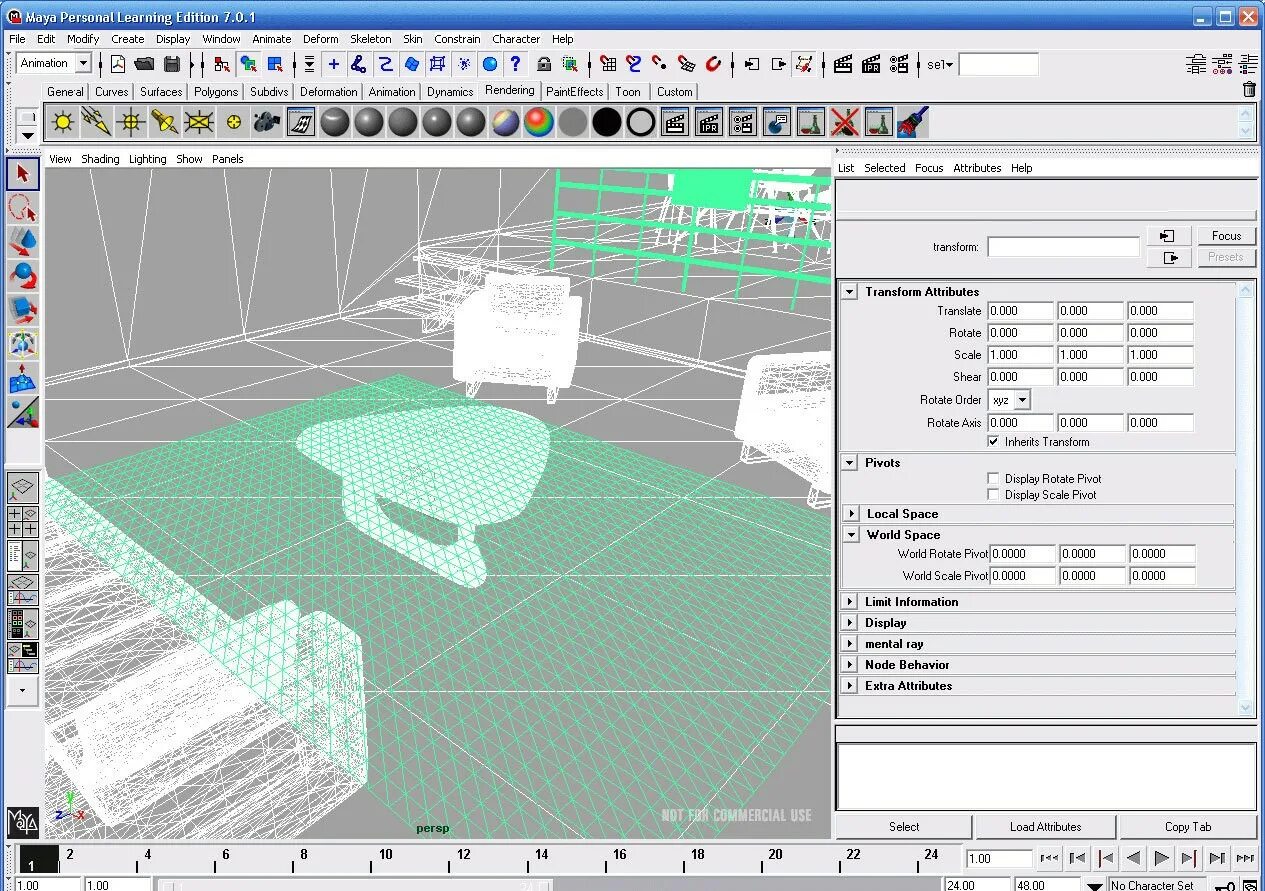Collapse the Pivots section

click(x=850, y=463)
